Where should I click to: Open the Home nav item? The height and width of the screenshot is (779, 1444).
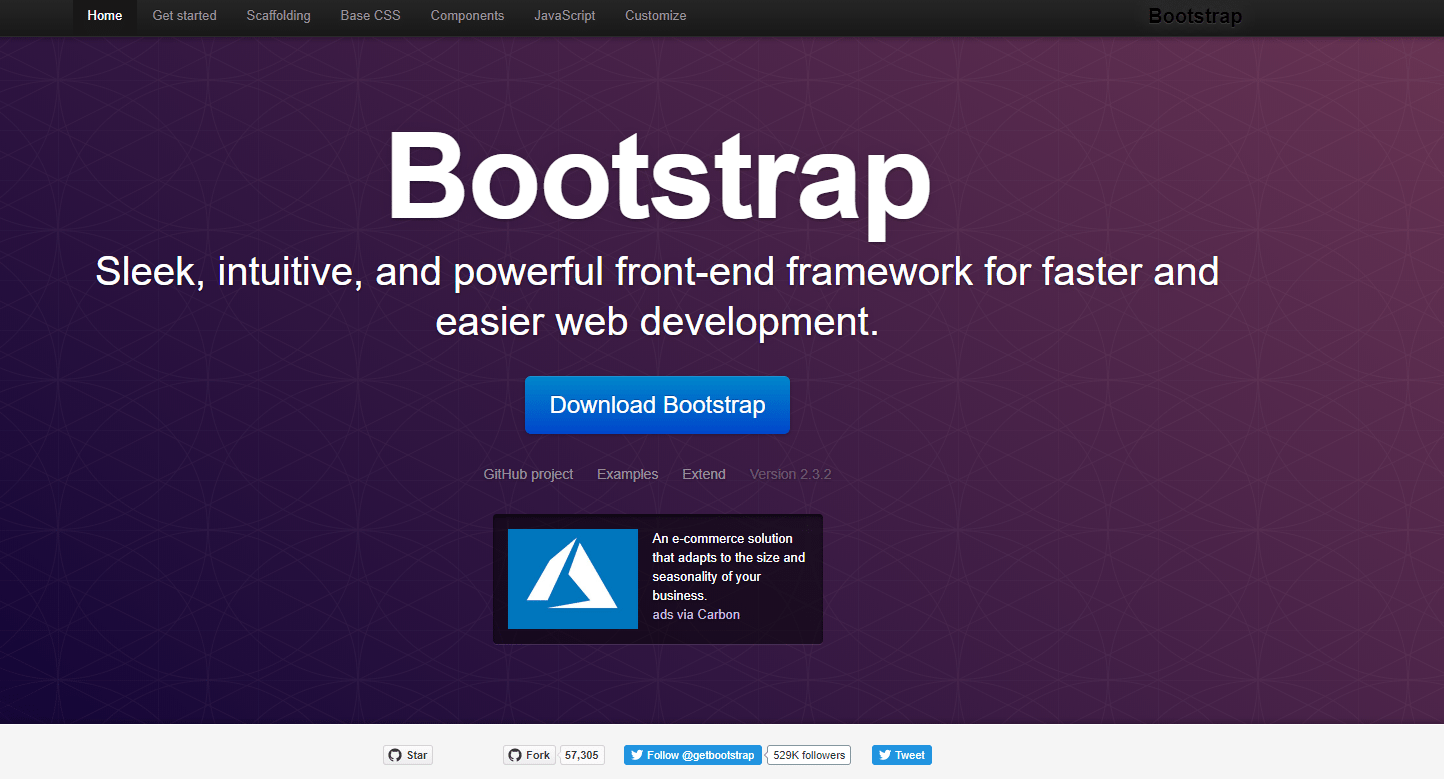point(105,16)
